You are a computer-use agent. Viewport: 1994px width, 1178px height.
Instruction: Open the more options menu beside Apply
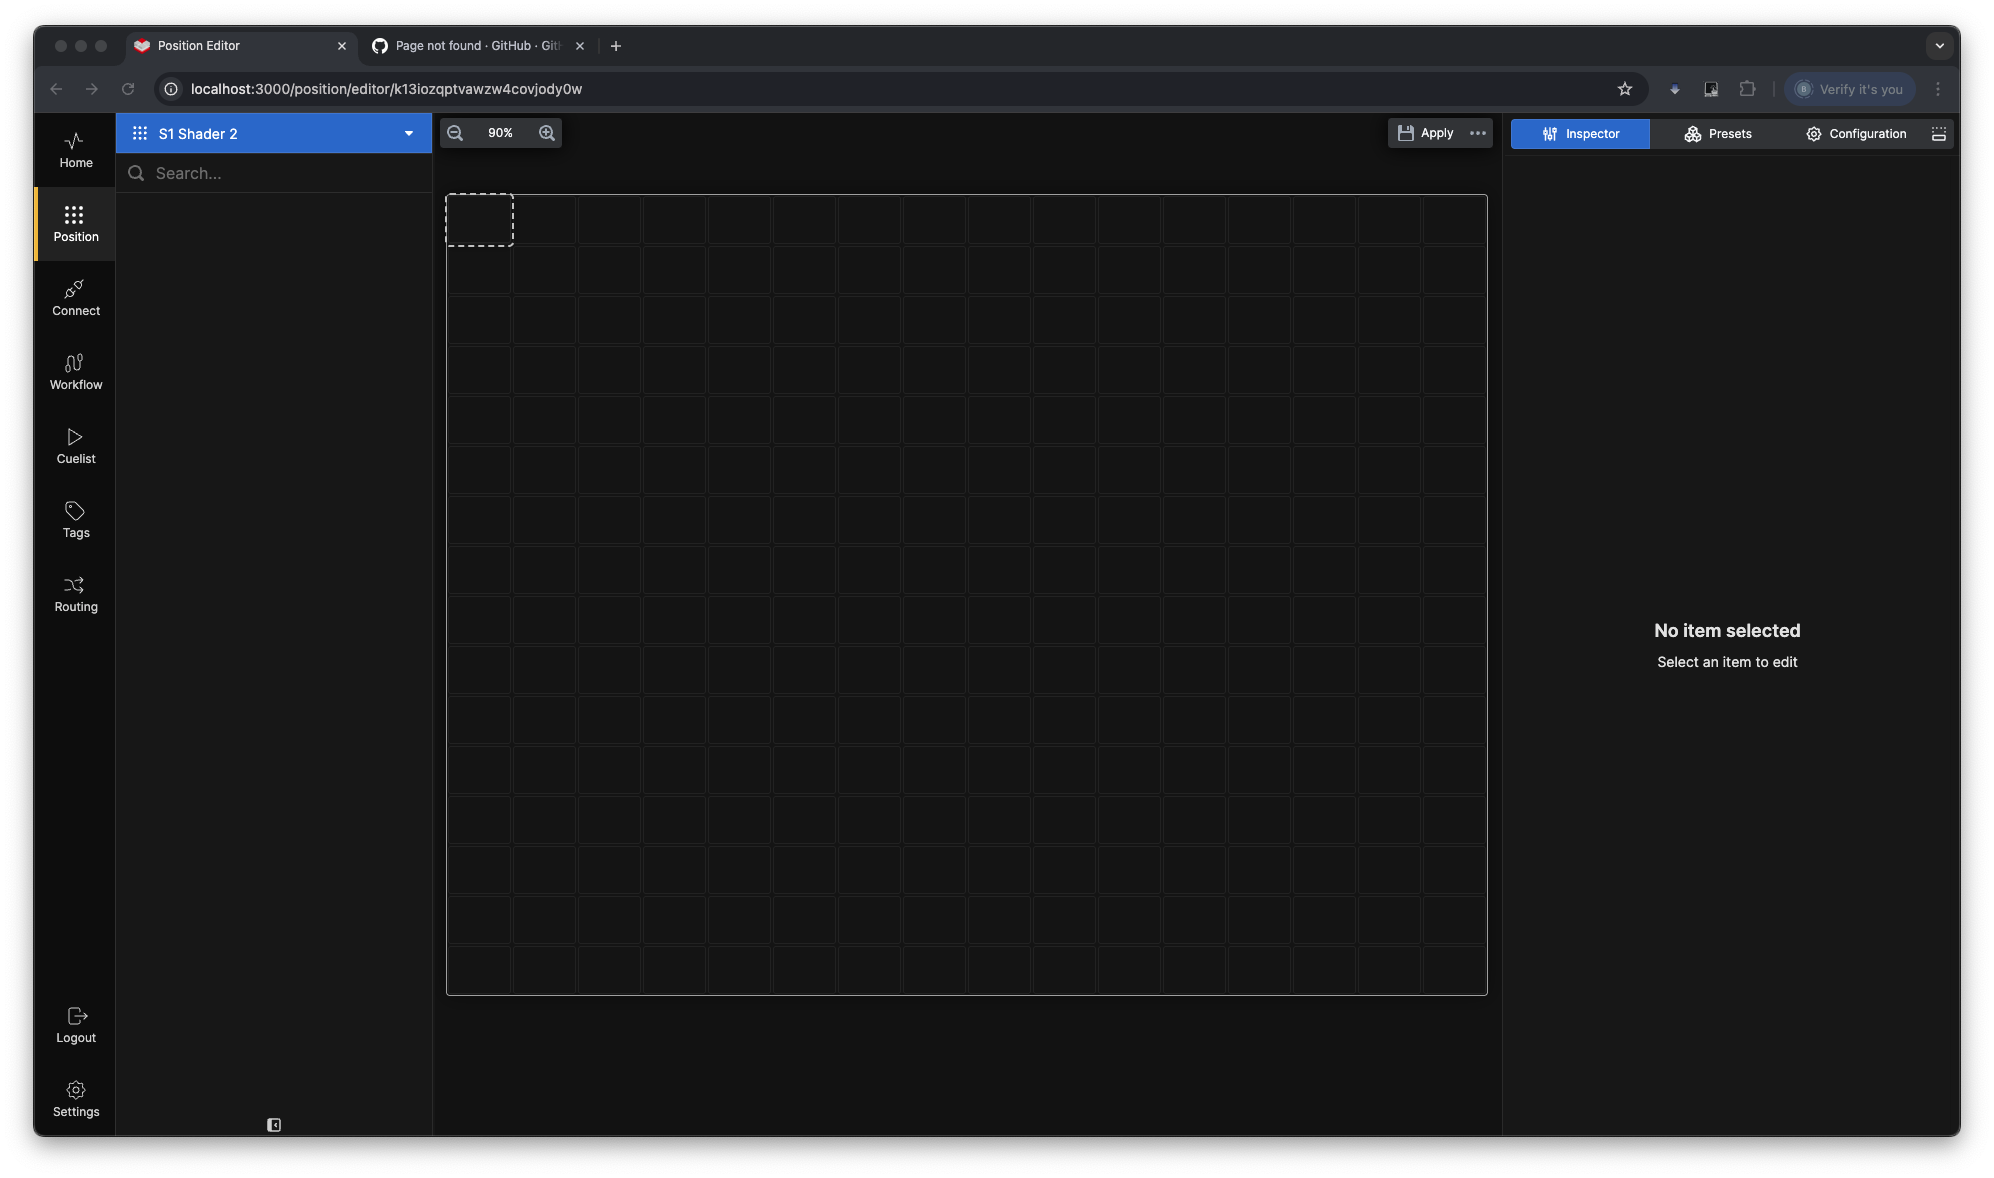point(1477,133)
